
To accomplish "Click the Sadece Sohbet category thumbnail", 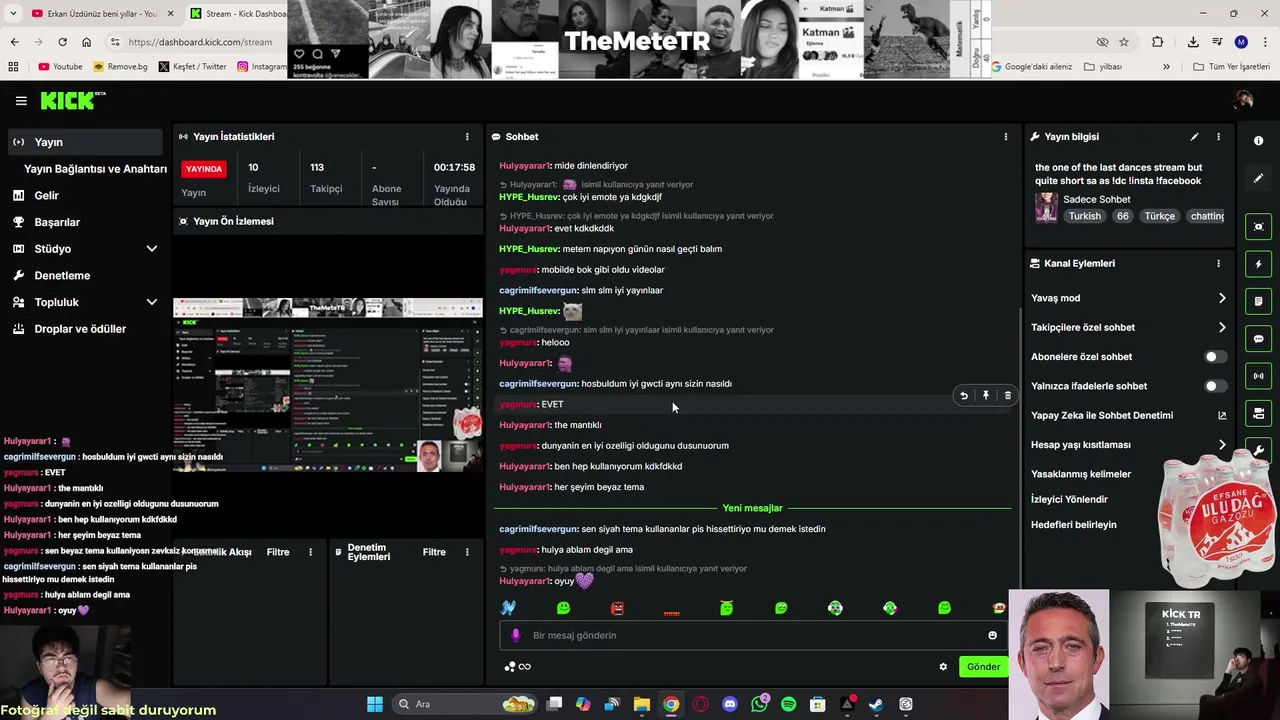I will pyautogui.click(x=1046, y=207).
